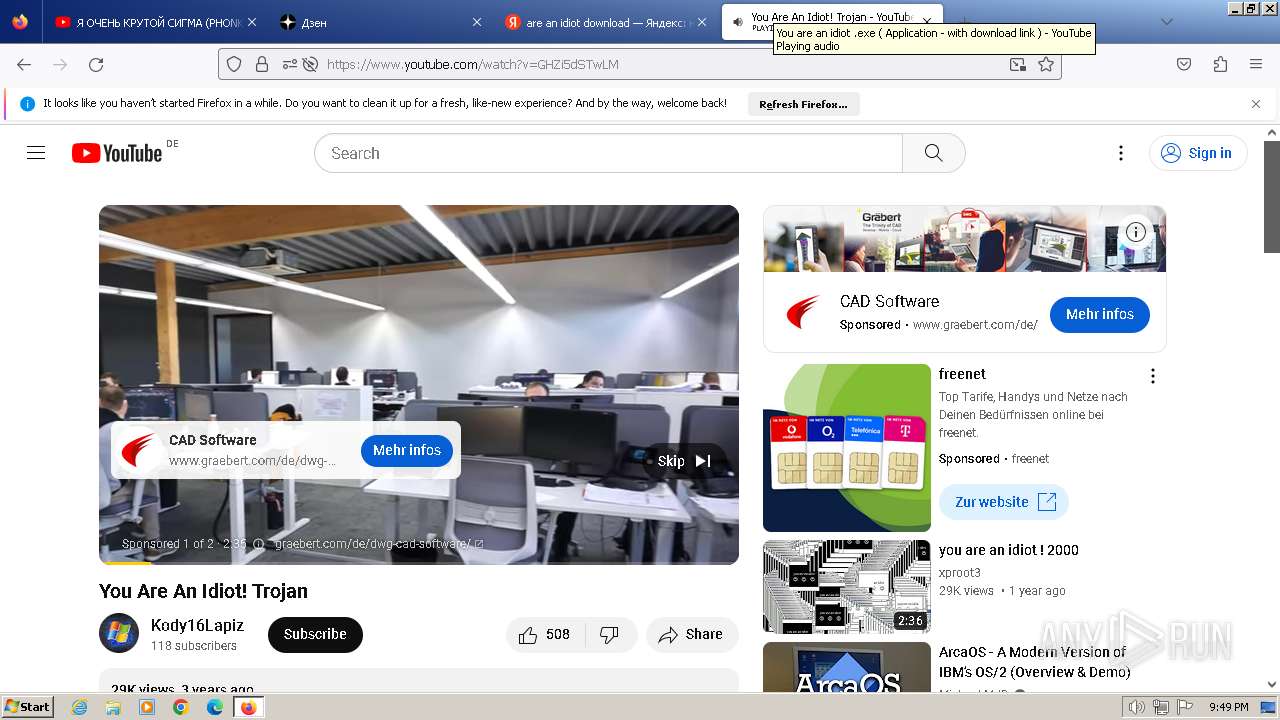Close the Дзен tab
Viewport: 1280px width, 720px height.
pos(476,22)
